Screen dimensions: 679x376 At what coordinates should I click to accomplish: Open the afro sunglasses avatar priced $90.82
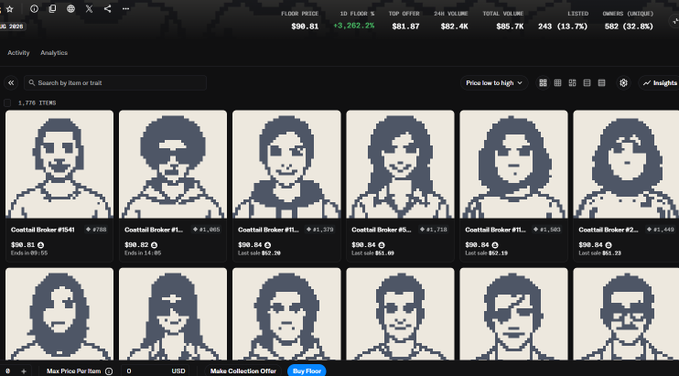point(173,164)
